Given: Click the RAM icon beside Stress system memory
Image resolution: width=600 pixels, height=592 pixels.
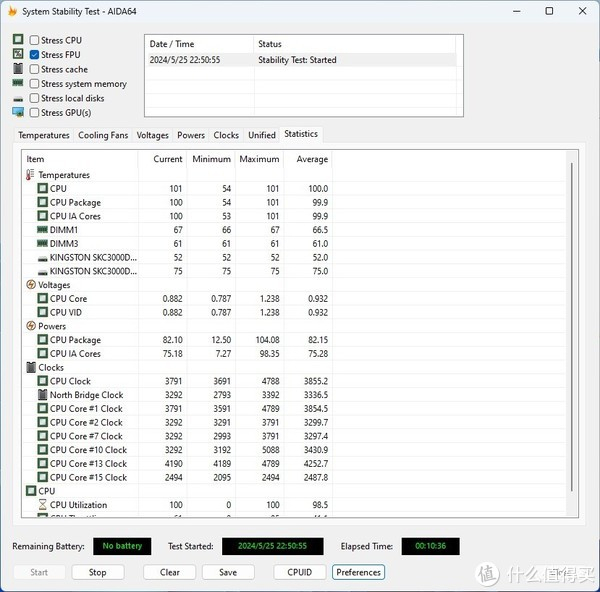Looking at the screenshot, I should pyautogui.click(x=18, y=83).
